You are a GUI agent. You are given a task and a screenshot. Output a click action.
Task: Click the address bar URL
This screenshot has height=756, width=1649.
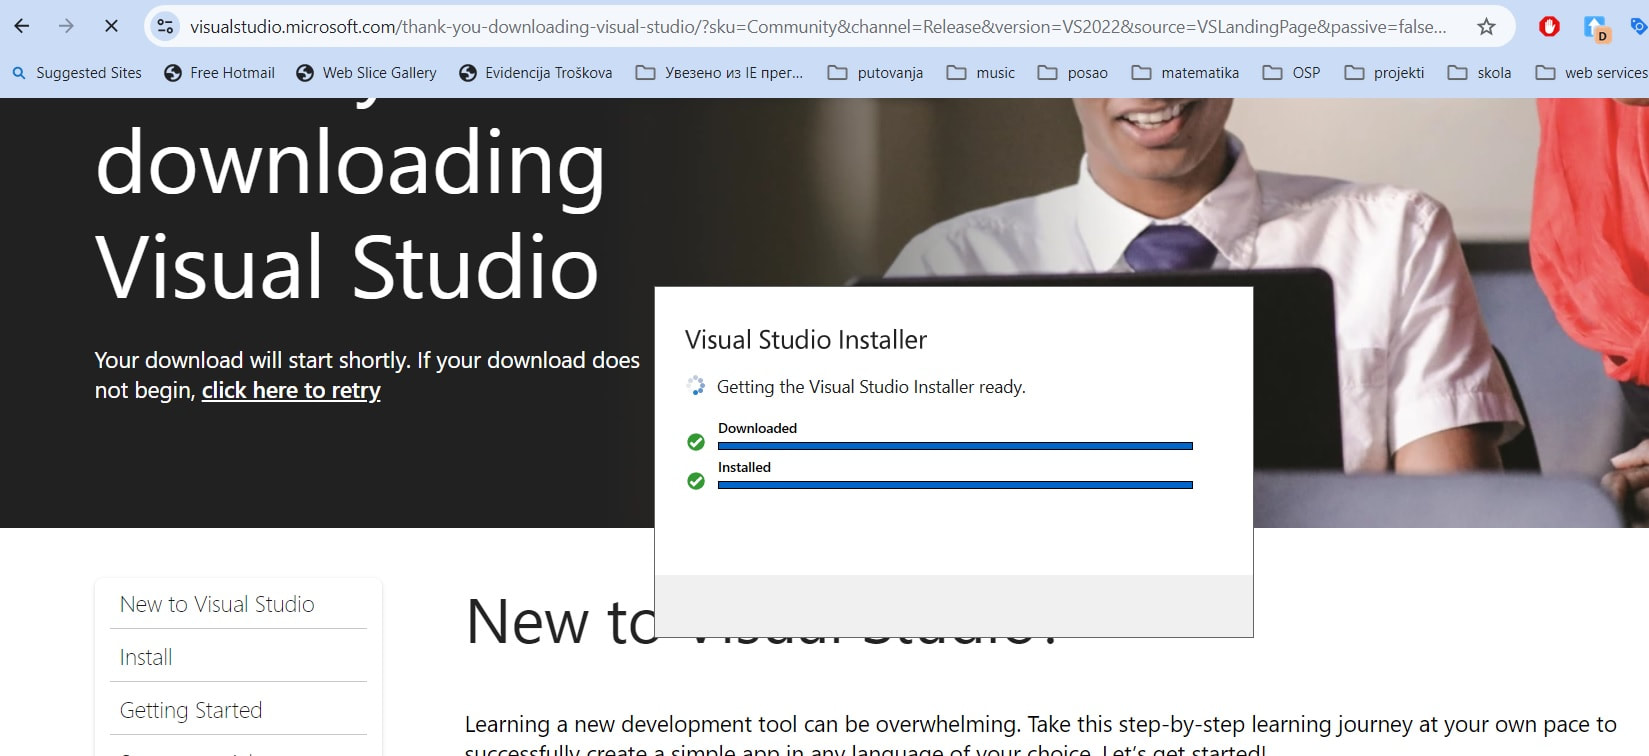pos(818,27)
